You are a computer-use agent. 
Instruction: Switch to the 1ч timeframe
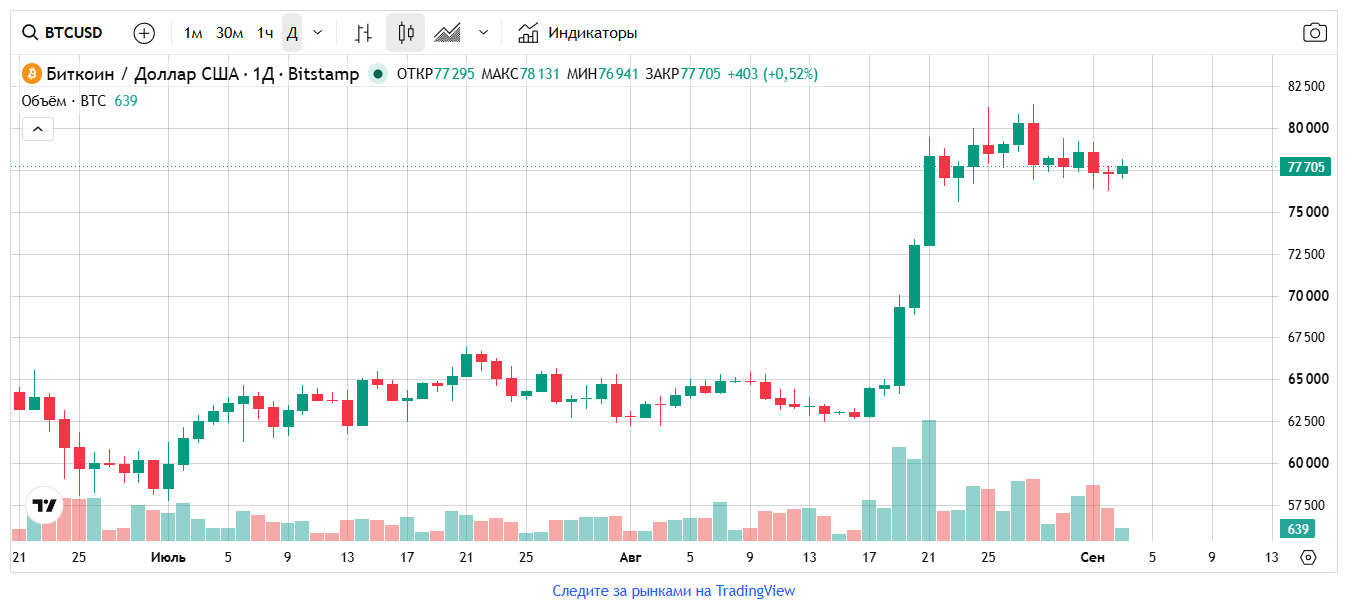pos(265,33)
